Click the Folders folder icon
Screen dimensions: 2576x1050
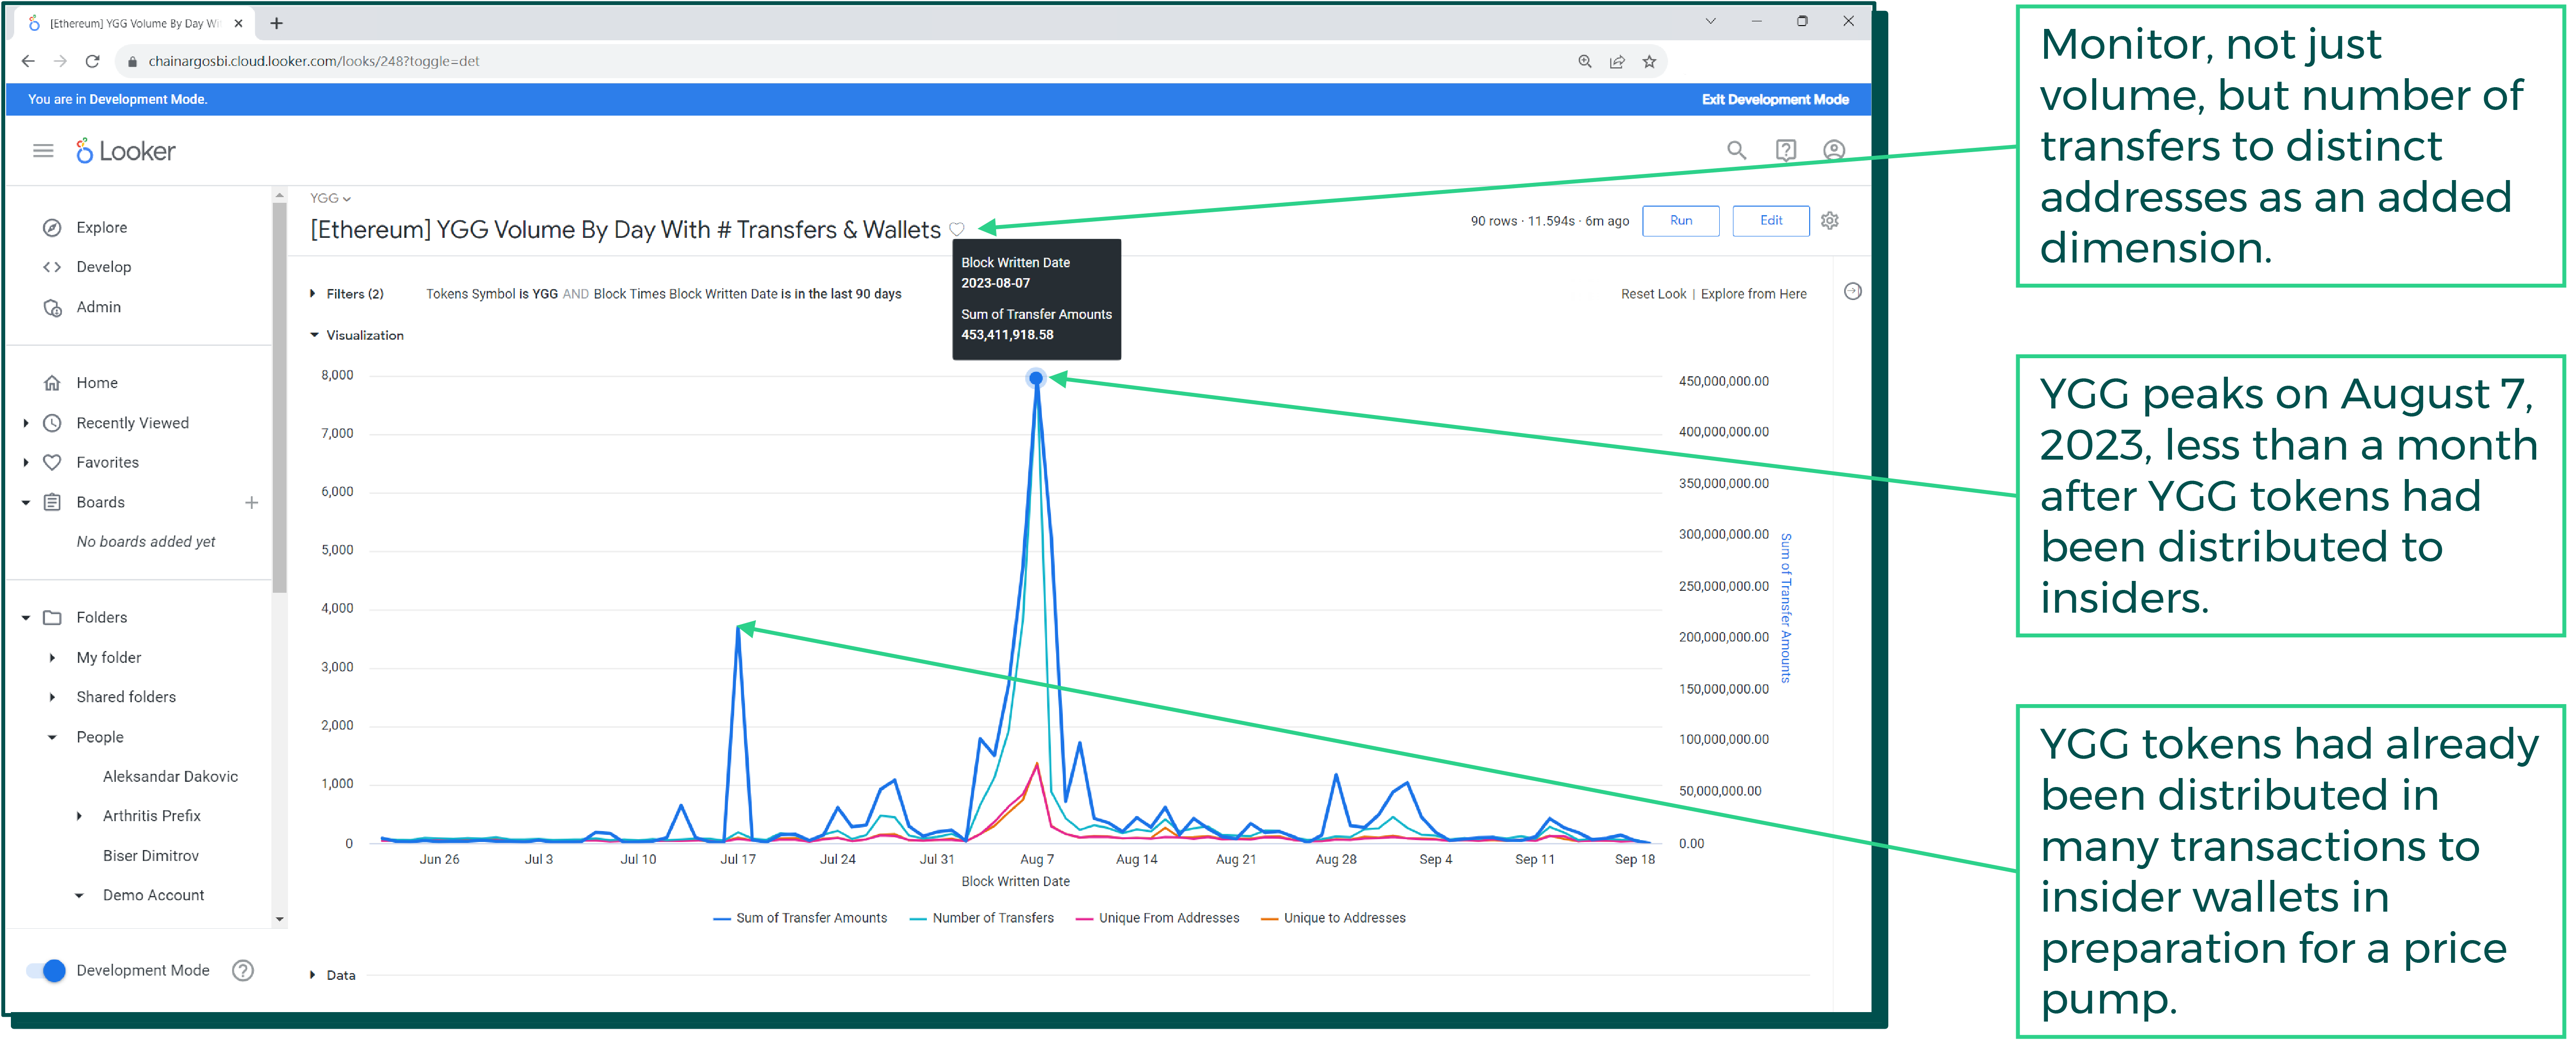(x=52, y=618)
